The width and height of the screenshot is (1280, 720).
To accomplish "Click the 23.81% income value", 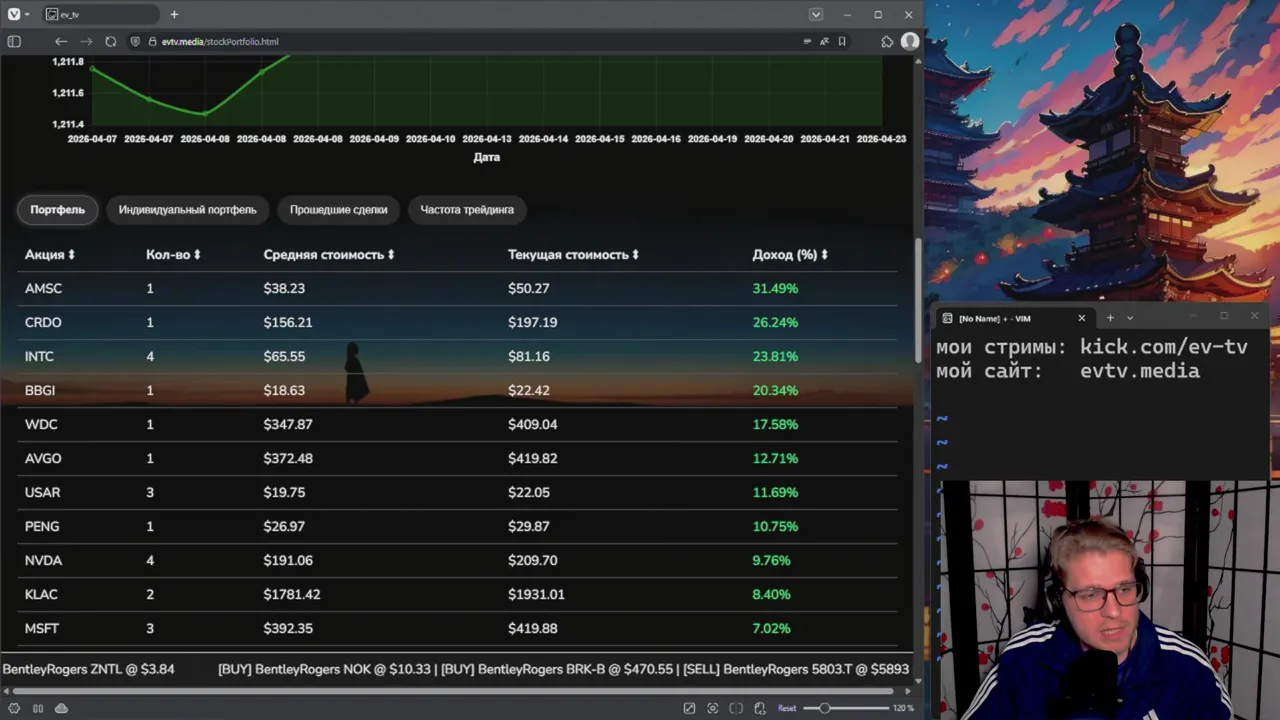I will [775, 356].
